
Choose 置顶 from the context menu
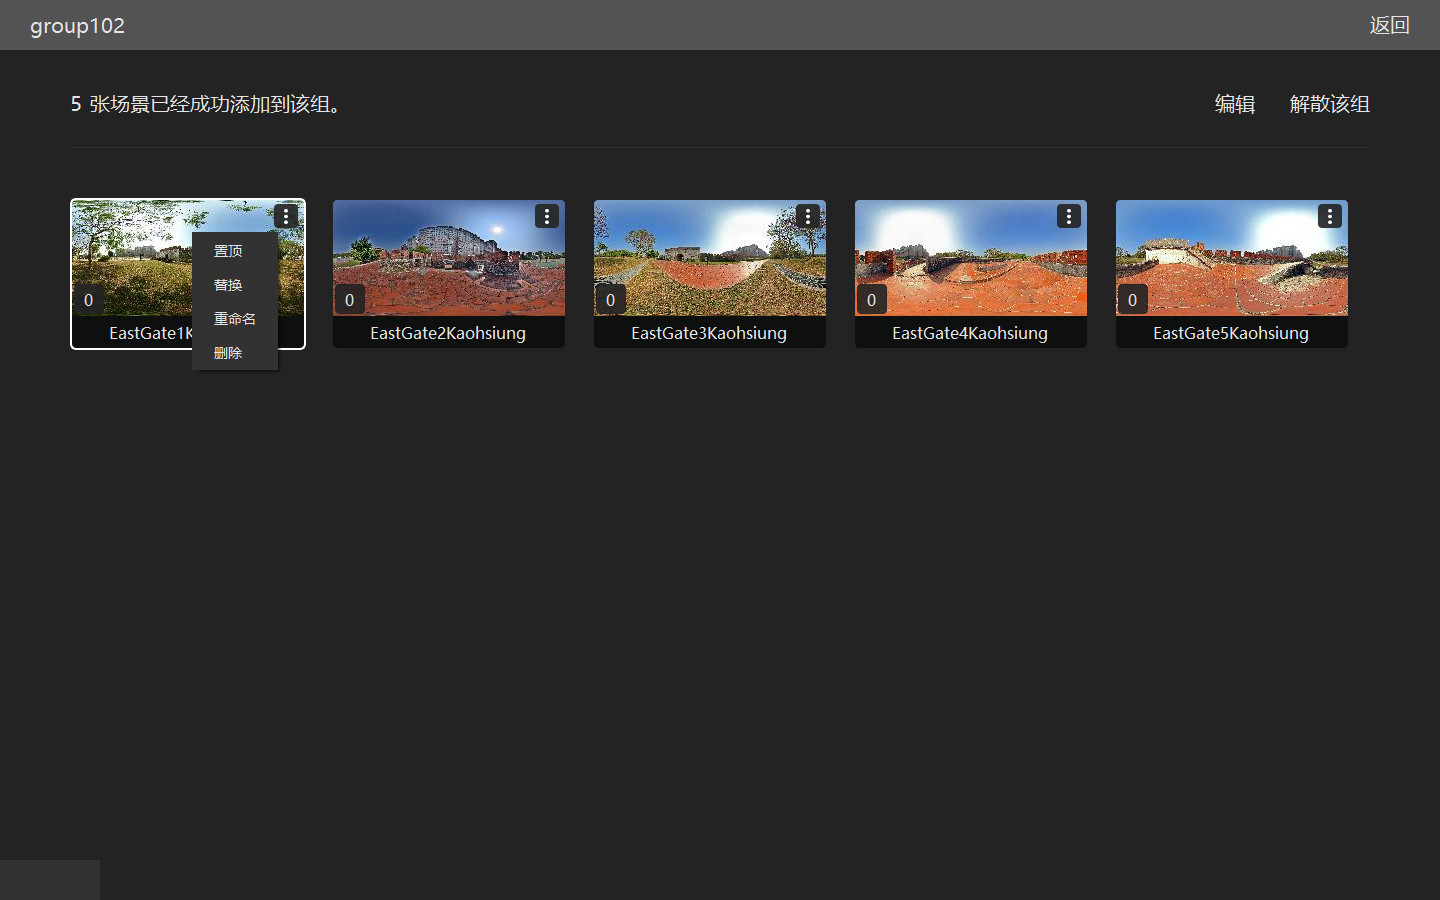click(x=228, y=251)
